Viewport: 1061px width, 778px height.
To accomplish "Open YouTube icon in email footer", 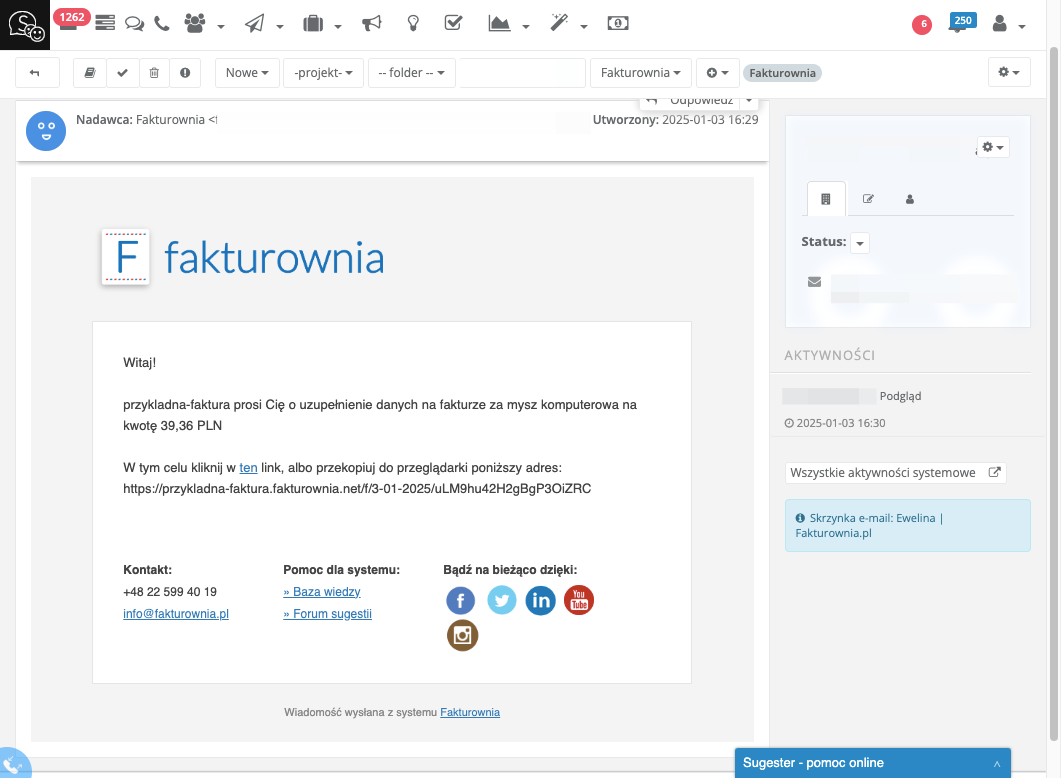I will [579, 600].
